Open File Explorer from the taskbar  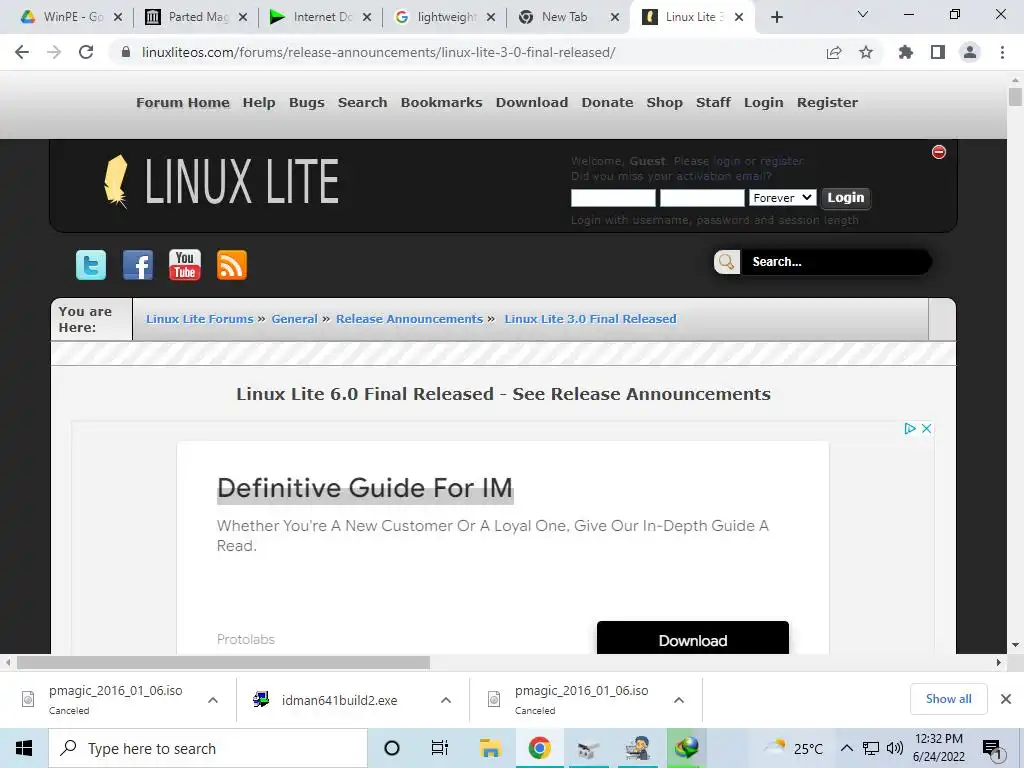click(x=490, y=748)
